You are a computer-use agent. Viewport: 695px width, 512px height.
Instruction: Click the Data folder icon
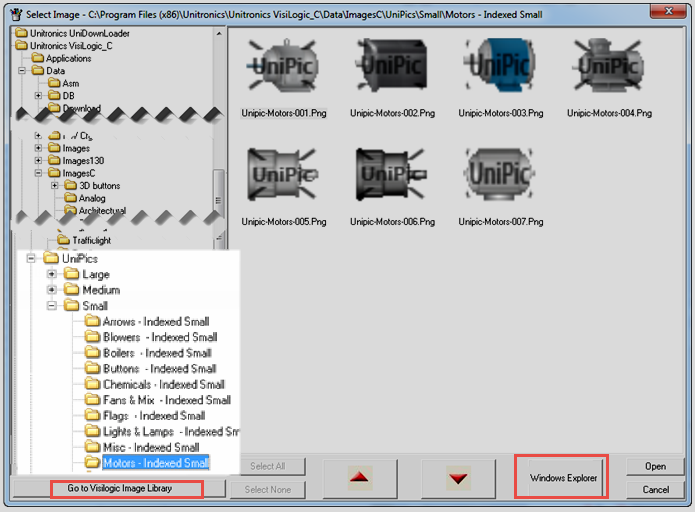tap(38, 70)
